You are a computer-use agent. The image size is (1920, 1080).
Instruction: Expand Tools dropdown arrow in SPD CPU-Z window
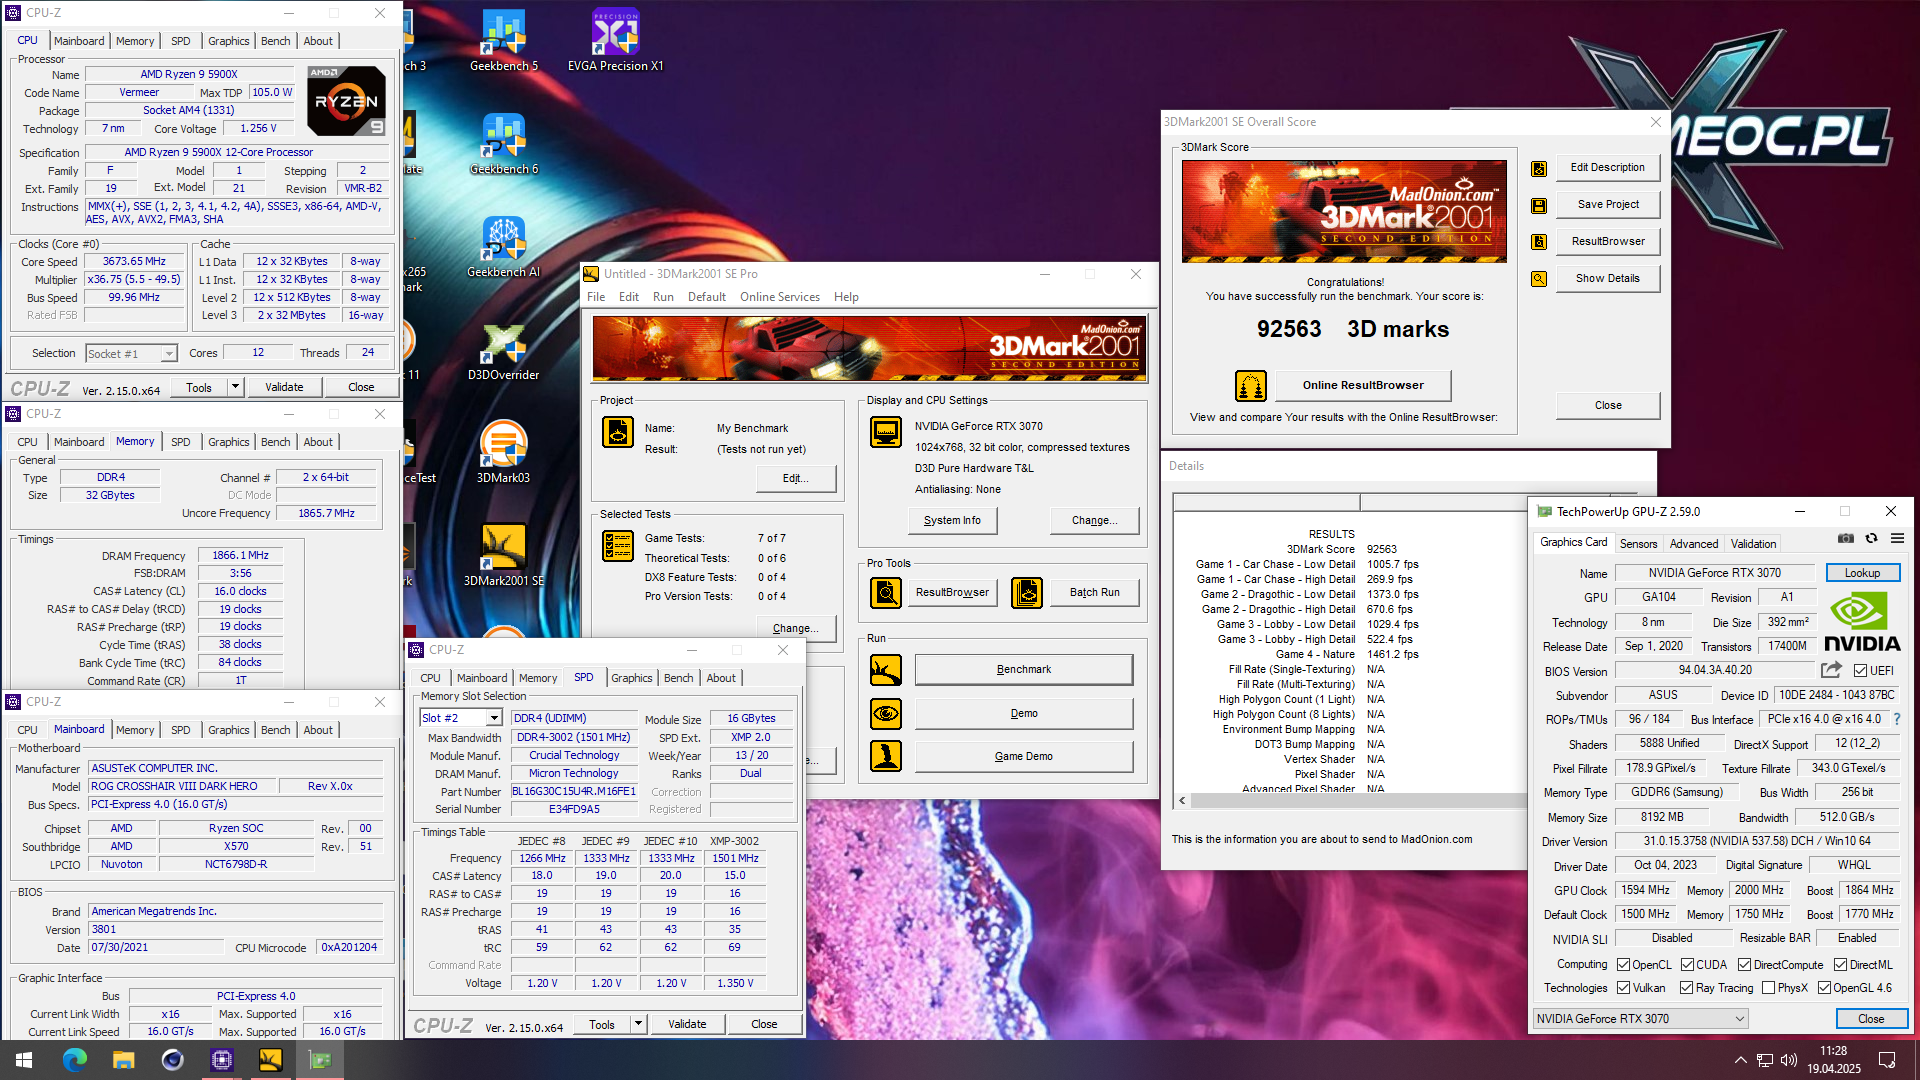tap(638, 1024)
